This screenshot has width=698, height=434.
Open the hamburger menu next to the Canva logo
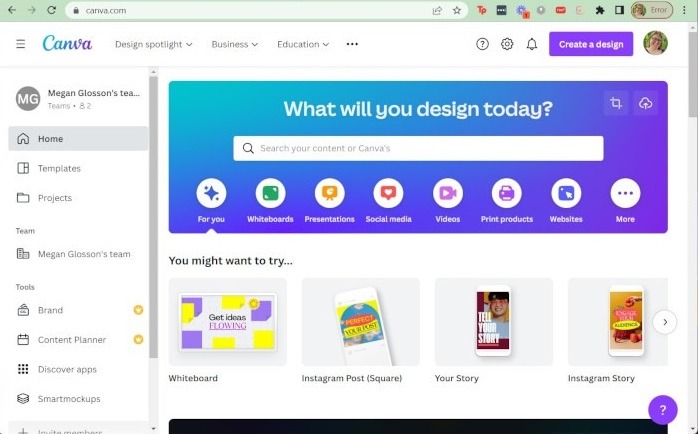[20, 44]
